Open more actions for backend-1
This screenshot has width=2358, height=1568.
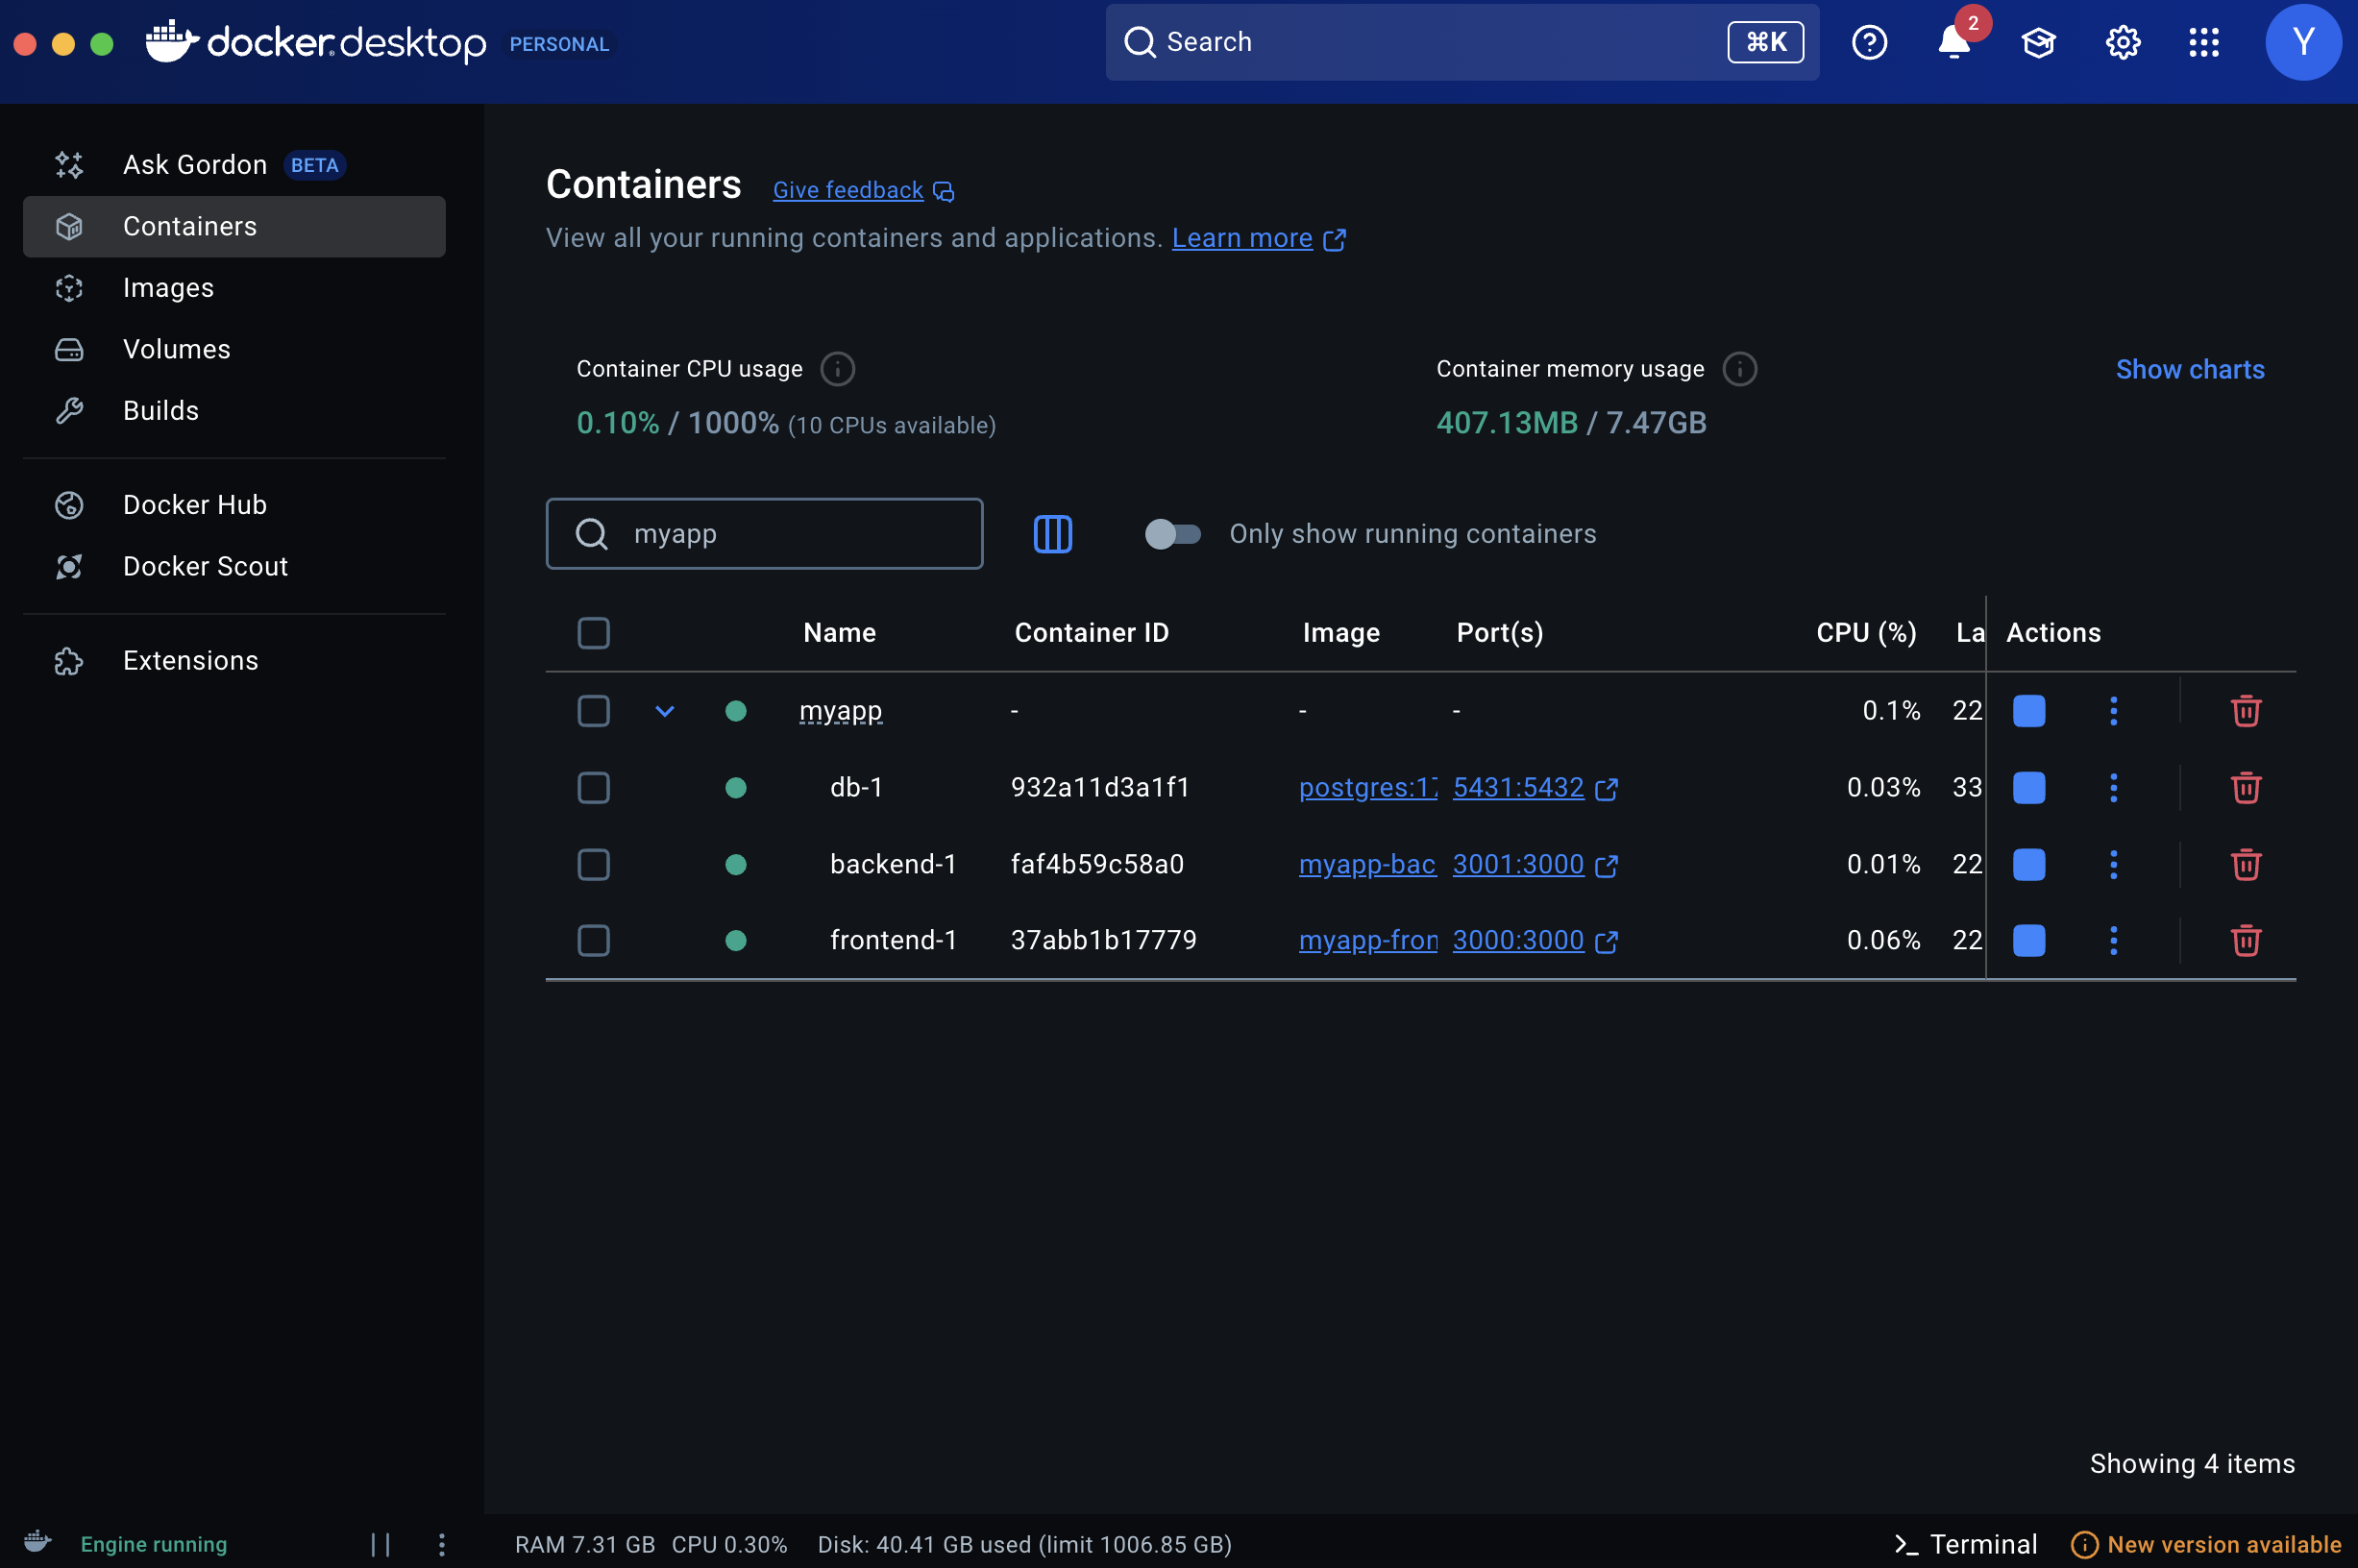[2113, 864]
